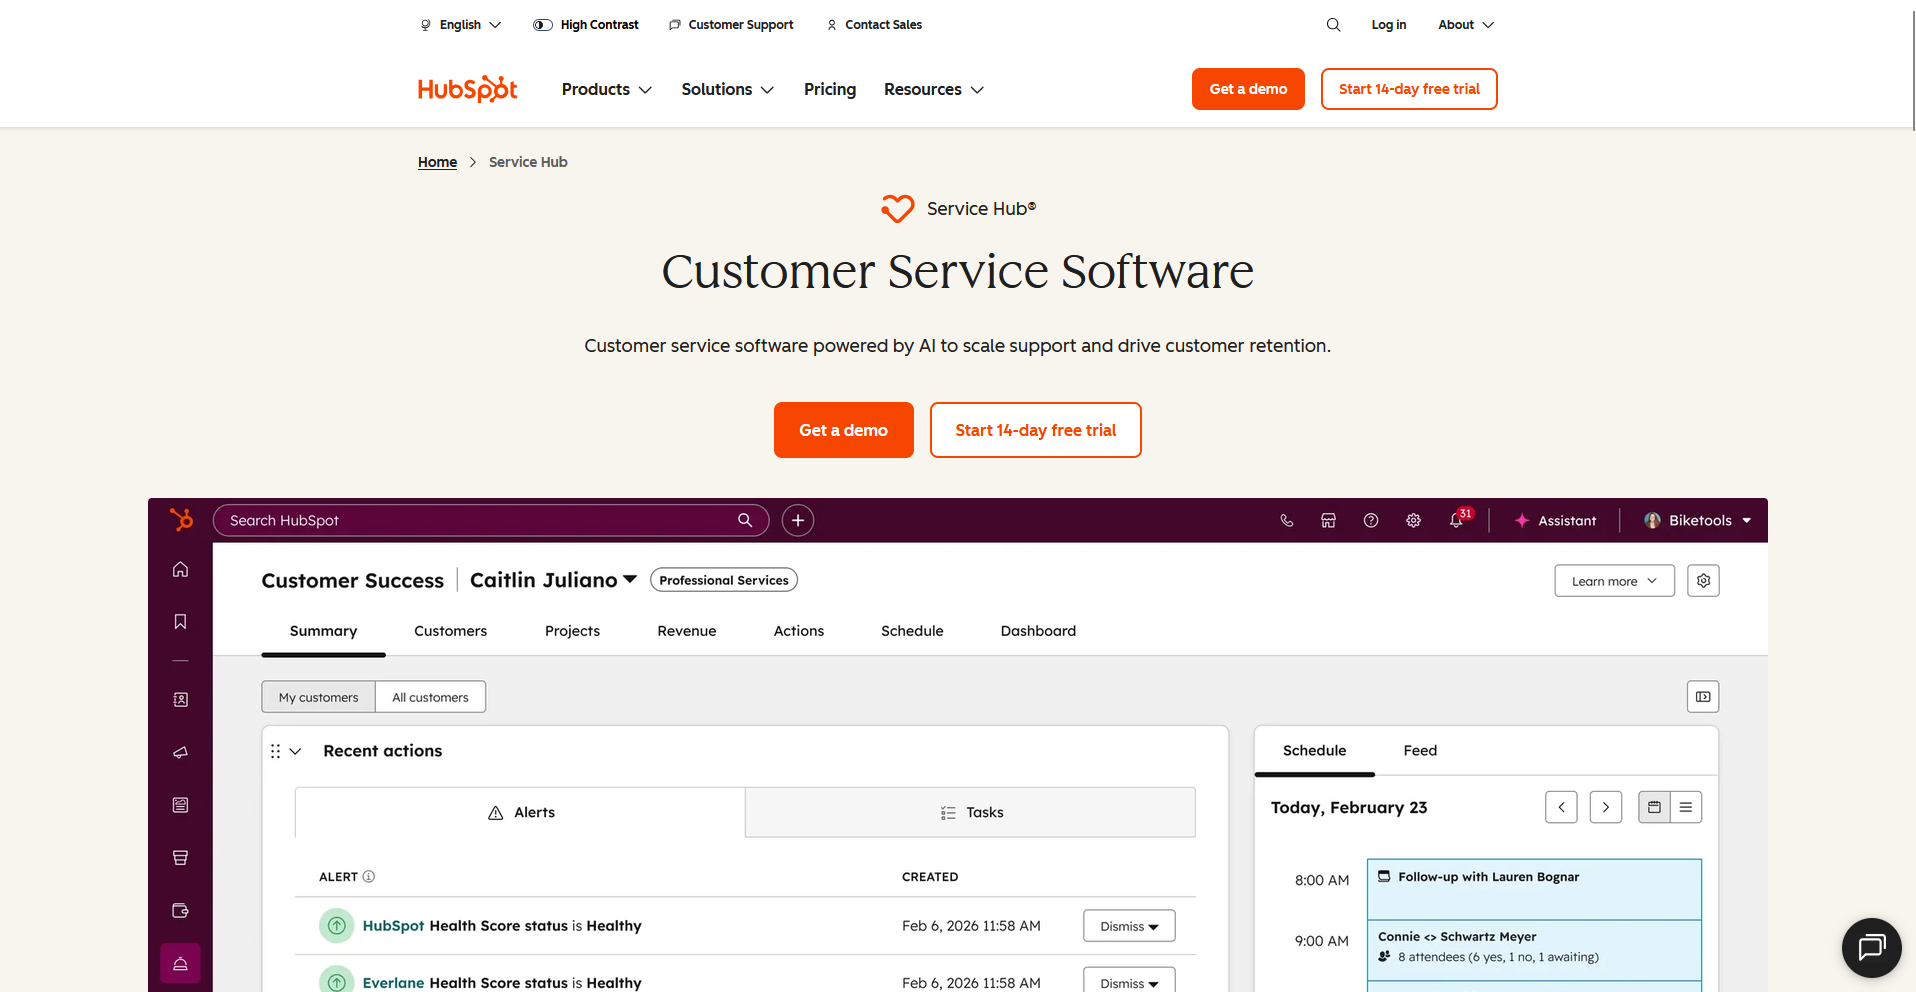Click the drag handle beside Recent actions

point(275,751)
